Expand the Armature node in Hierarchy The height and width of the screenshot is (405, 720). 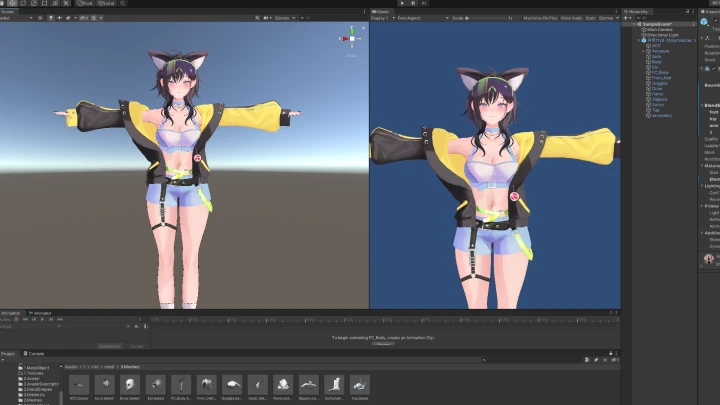click(x=644, y=51)
